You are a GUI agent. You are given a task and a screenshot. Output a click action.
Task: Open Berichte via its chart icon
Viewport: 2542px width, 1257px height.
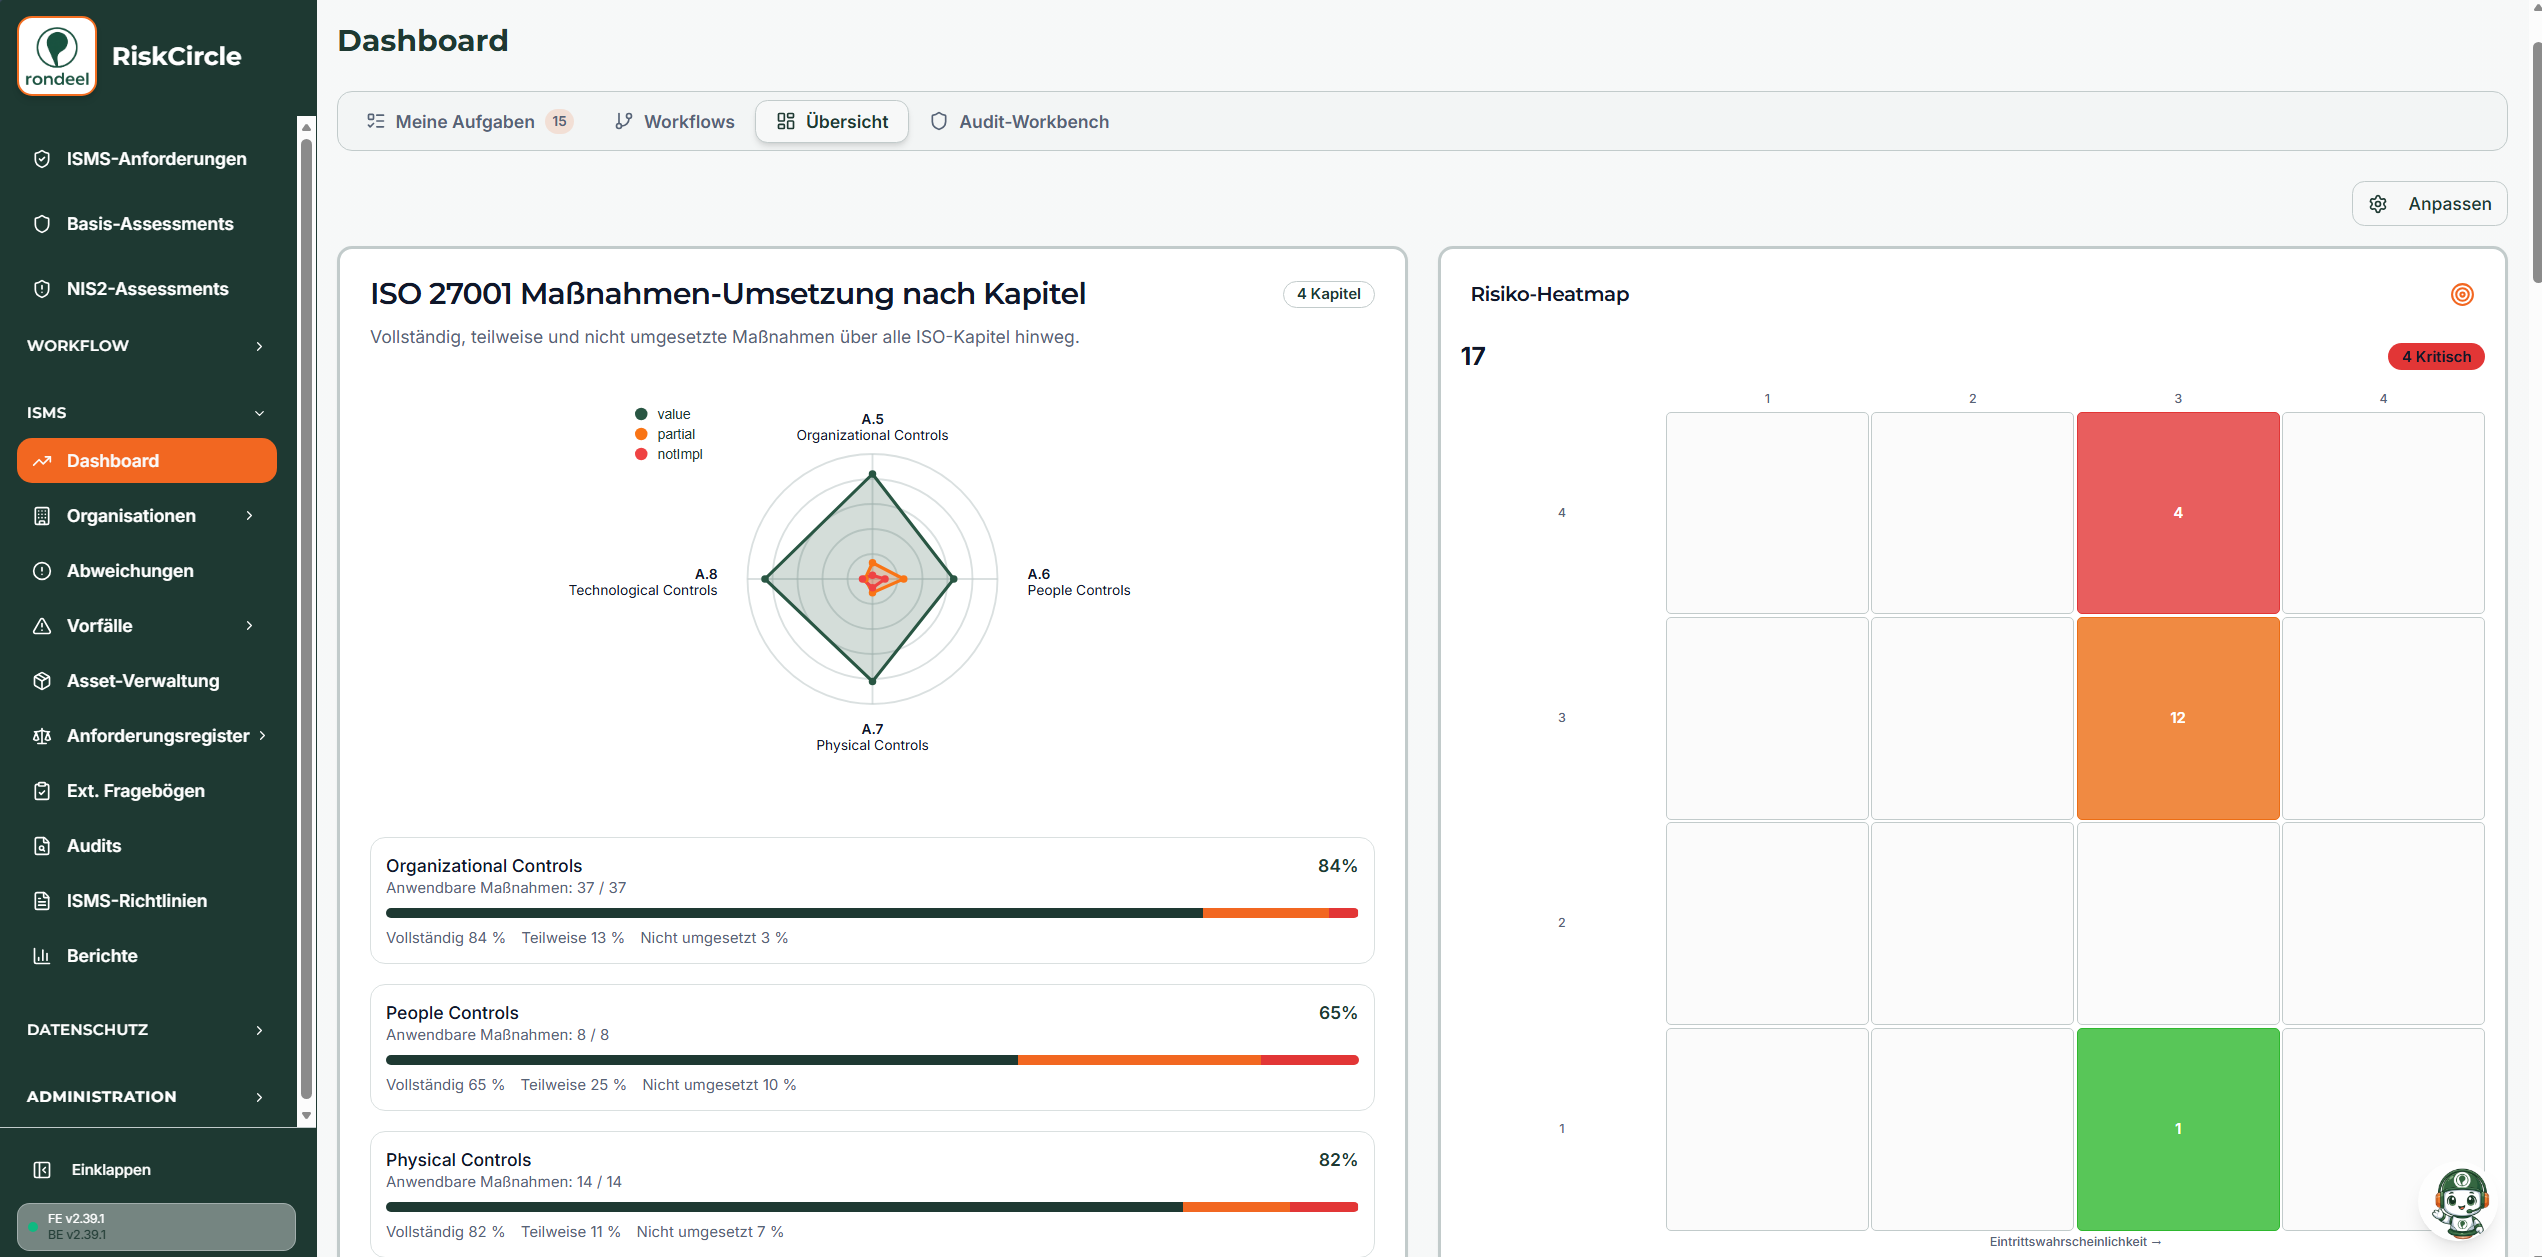[x=42, y=956]
